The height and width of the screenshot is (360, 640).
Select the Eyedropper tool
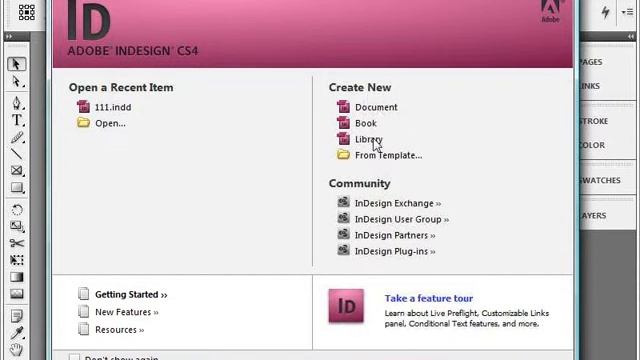click(x=16, y=333)
